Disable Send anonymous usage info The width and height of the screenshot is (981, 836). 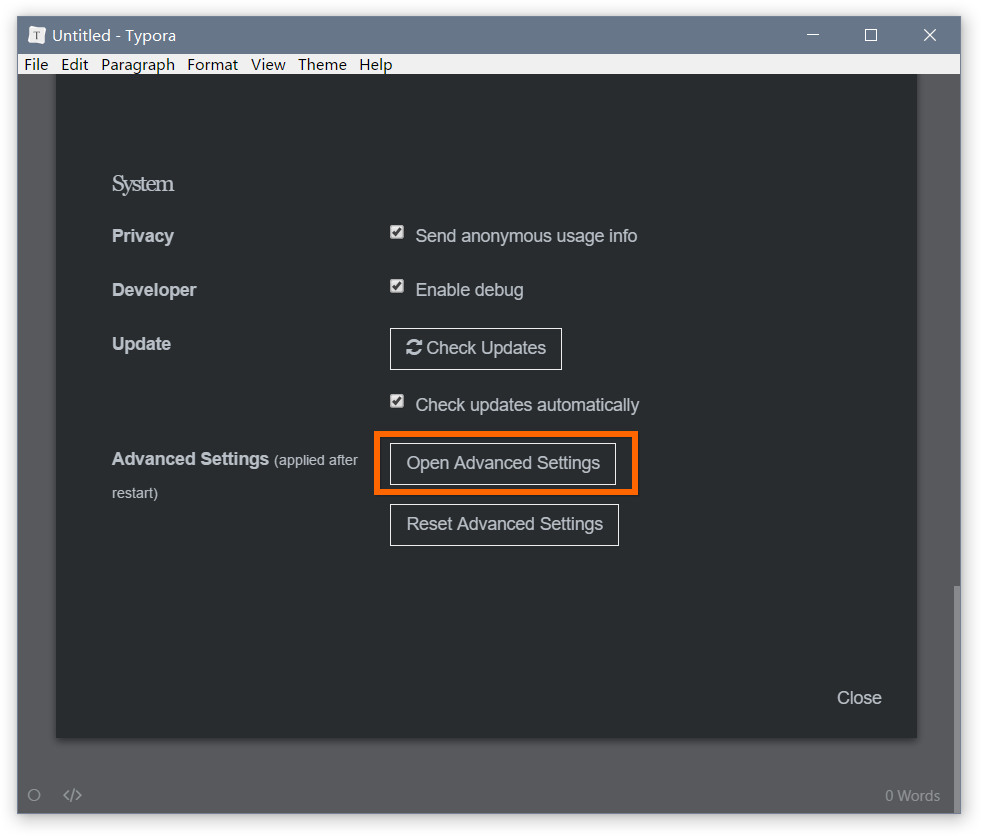tap(397, 231)
